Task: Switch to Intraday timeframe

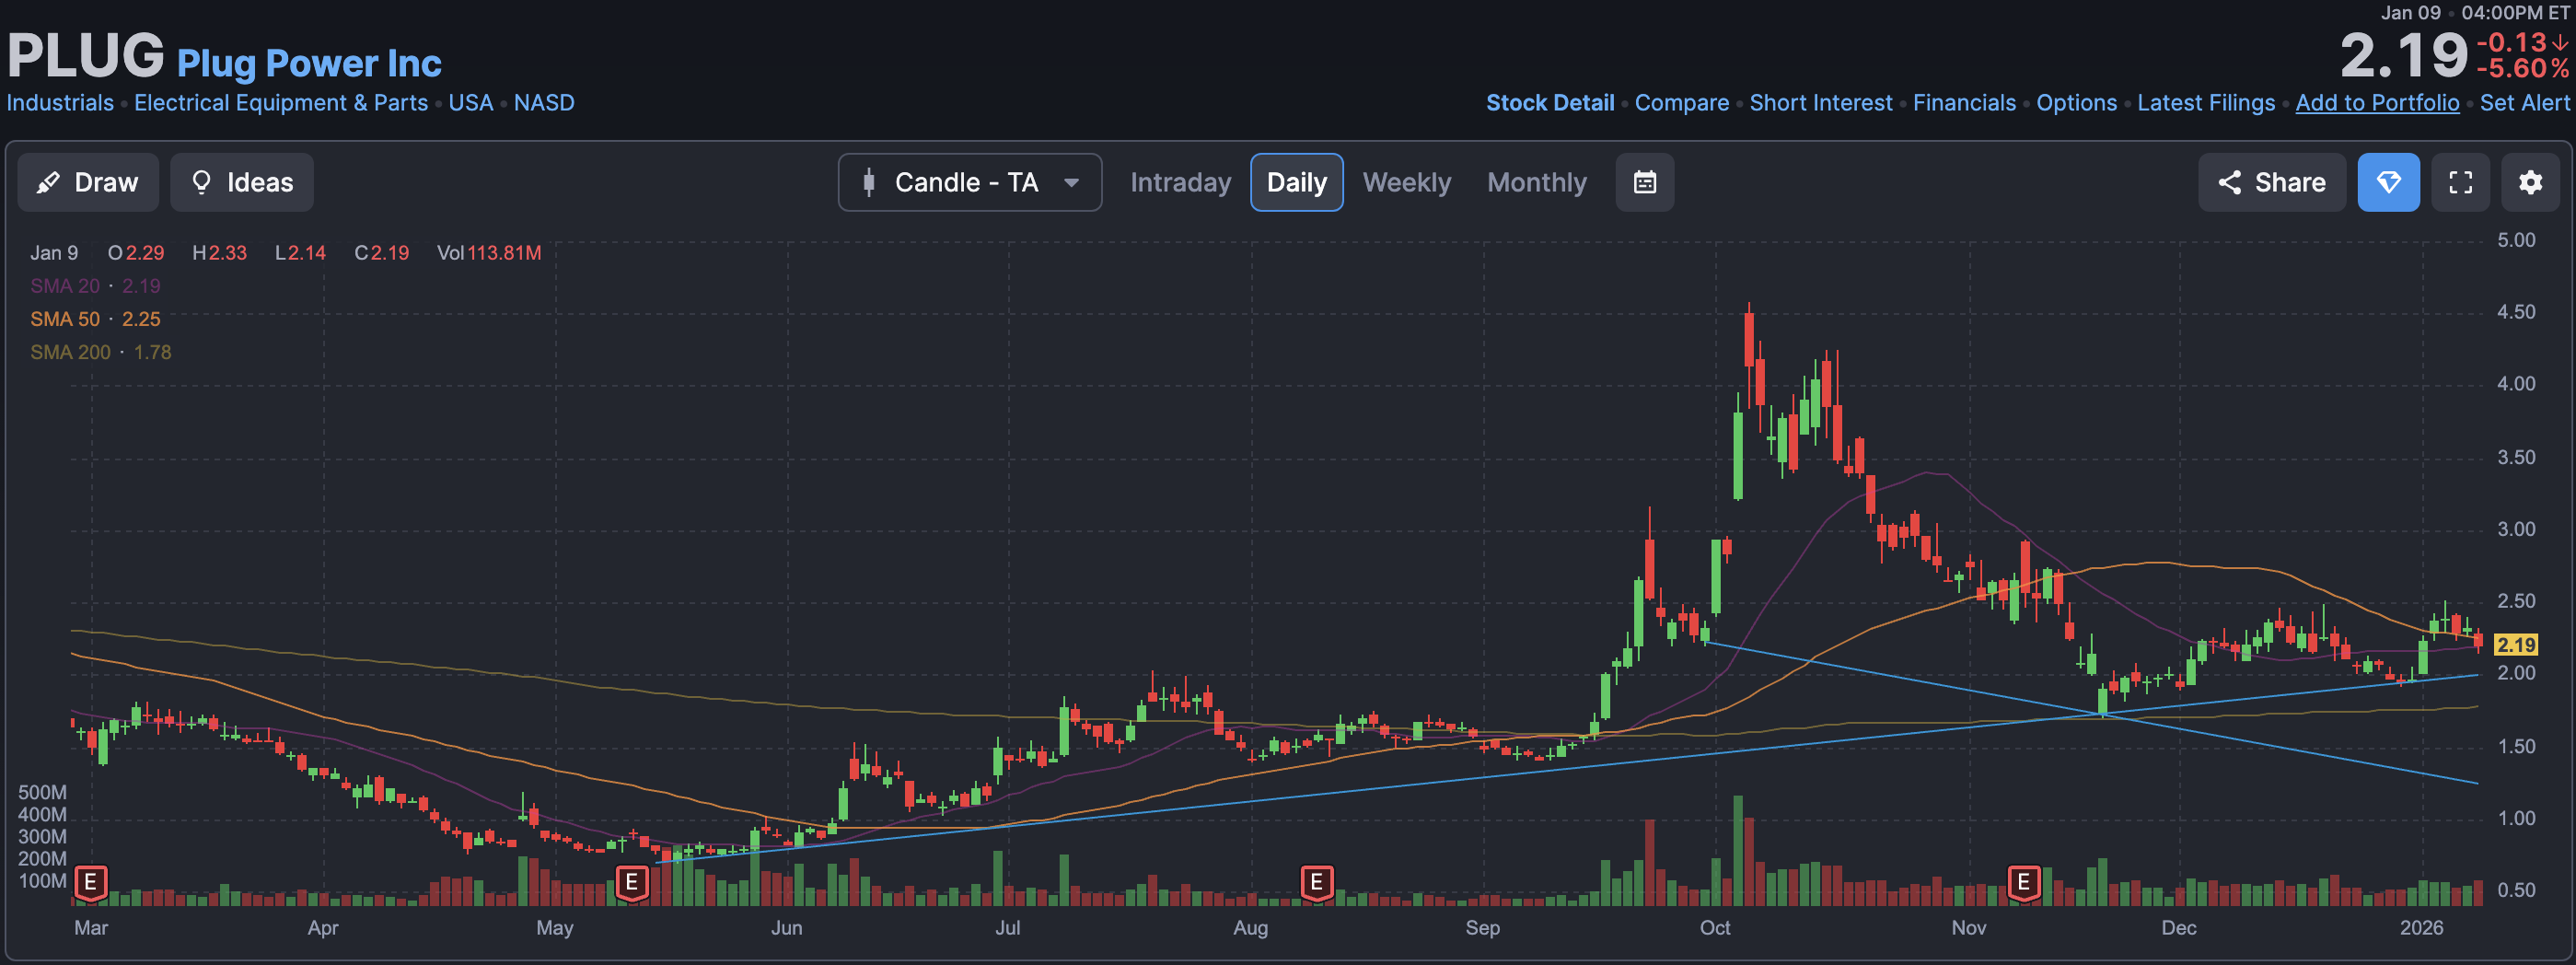Action: pos(1180,182)
